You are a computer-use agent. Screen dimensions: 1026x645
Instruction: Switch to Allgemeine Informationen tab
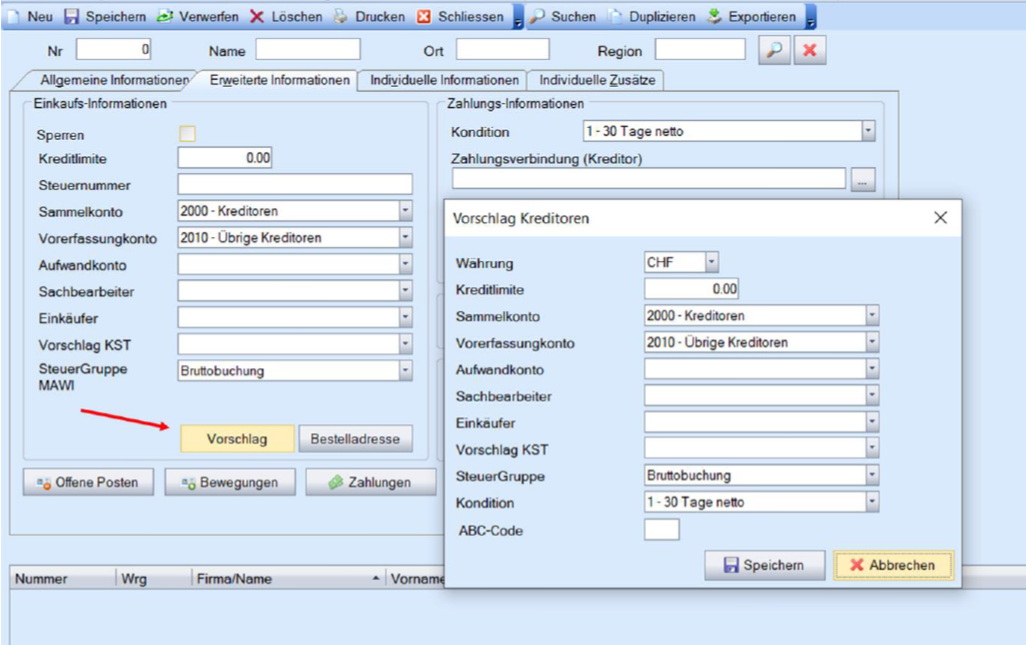[113, 80]
